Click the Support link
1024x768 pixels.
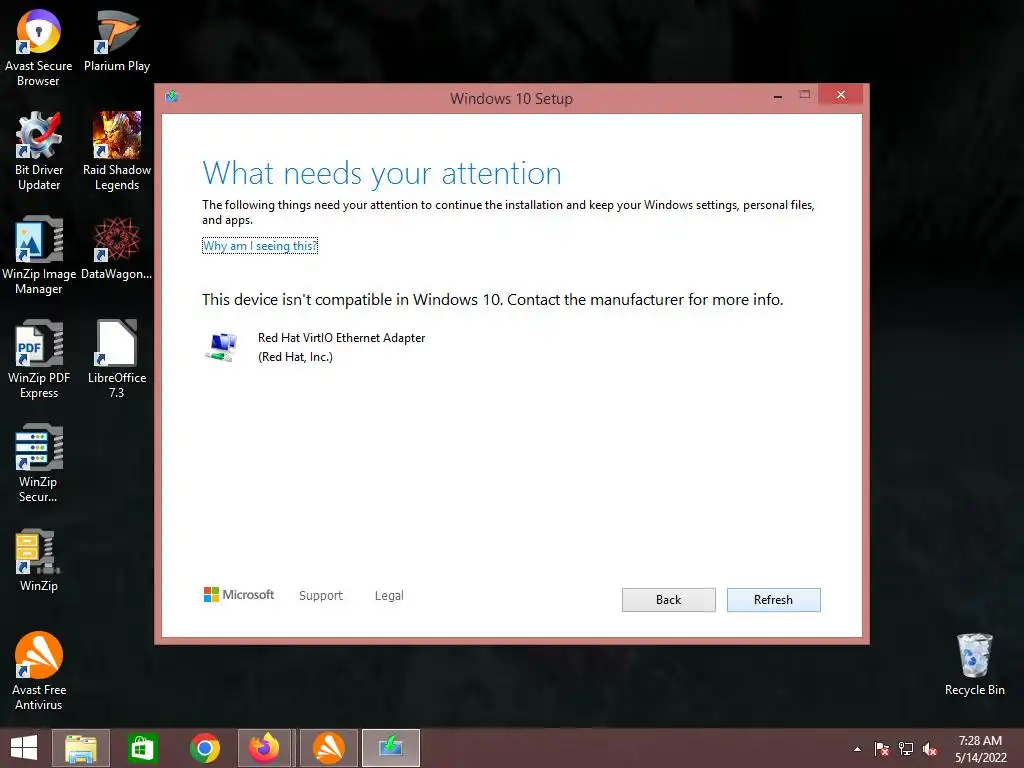click(x=321, y=596)
